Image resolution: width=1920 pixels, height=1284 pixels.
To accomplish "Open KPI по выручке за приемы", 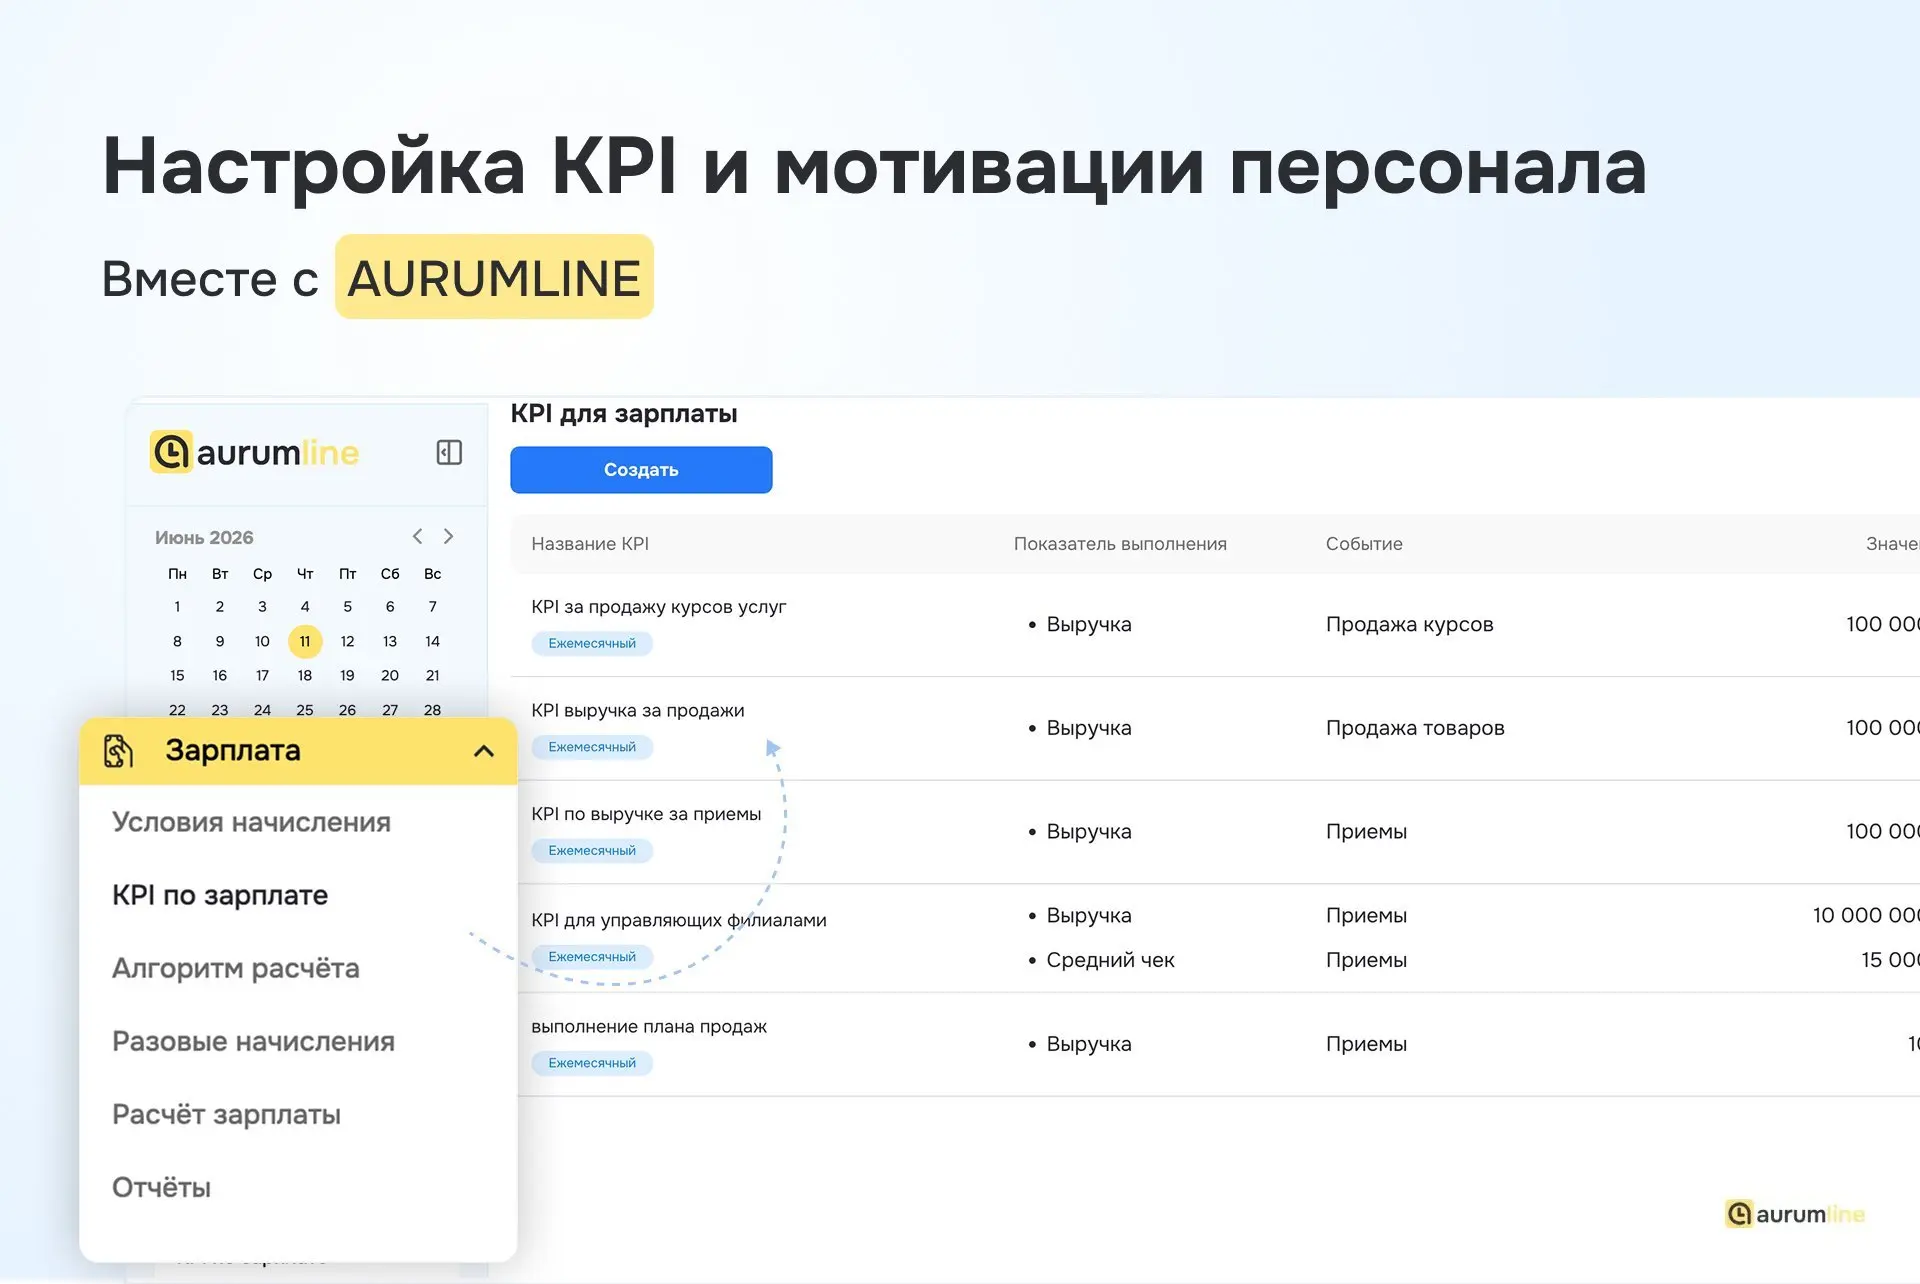I will pos(646,814).
